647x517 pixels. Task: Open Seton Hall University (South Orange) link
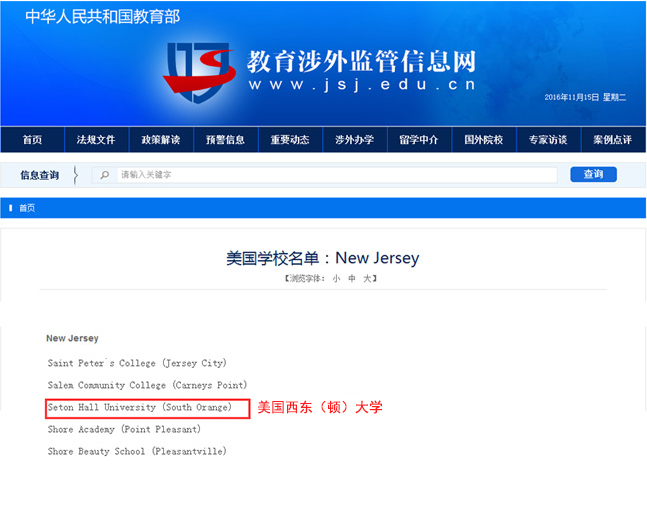pos(139,408)
